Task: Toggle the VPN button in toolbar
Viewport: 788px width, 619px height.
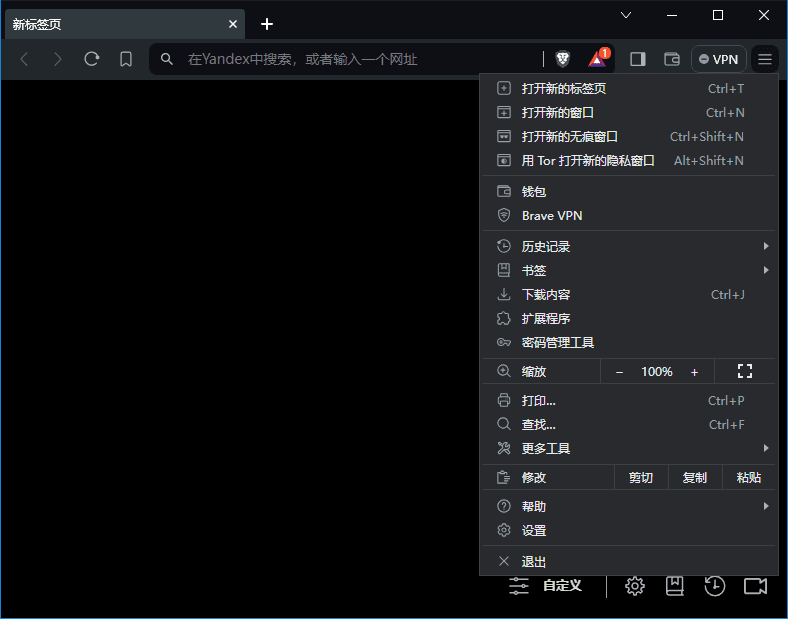Action: [718, 59]
